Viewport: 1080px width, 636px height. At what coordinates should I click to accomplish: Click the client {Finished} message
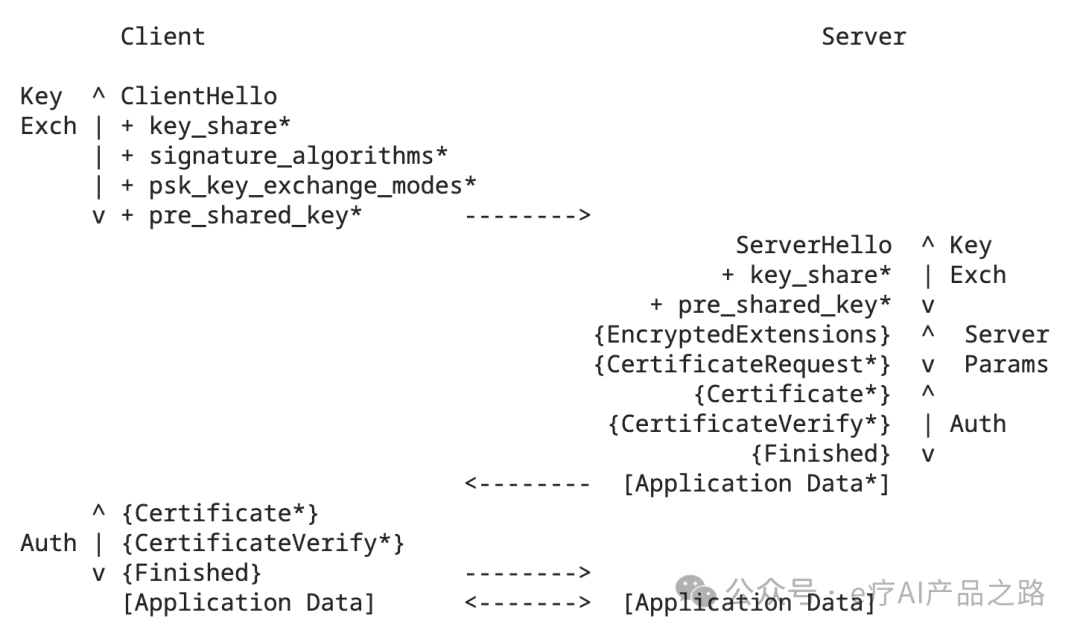tap(191, 573)
